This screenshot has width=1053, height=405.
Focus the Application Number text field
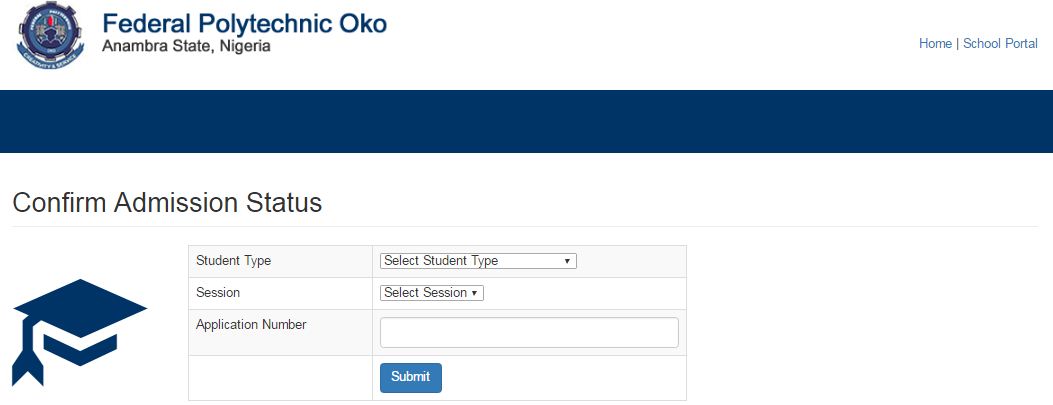pos(529,332)
